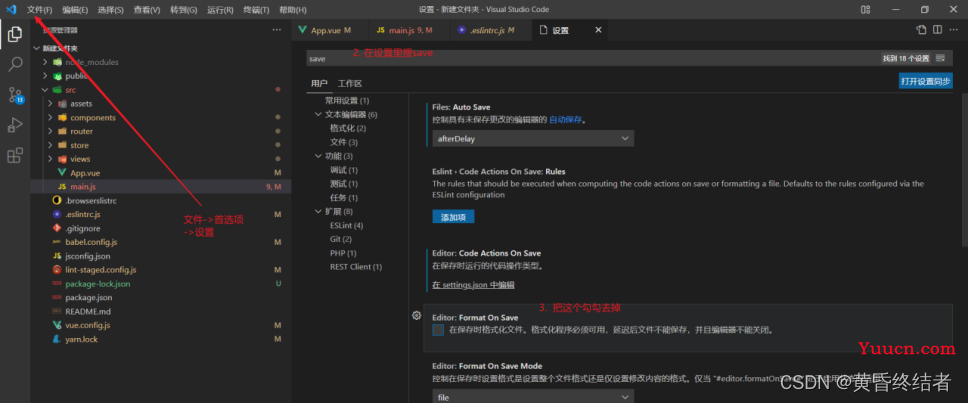Open Settings JSON file icon

(x=921, y=30)
